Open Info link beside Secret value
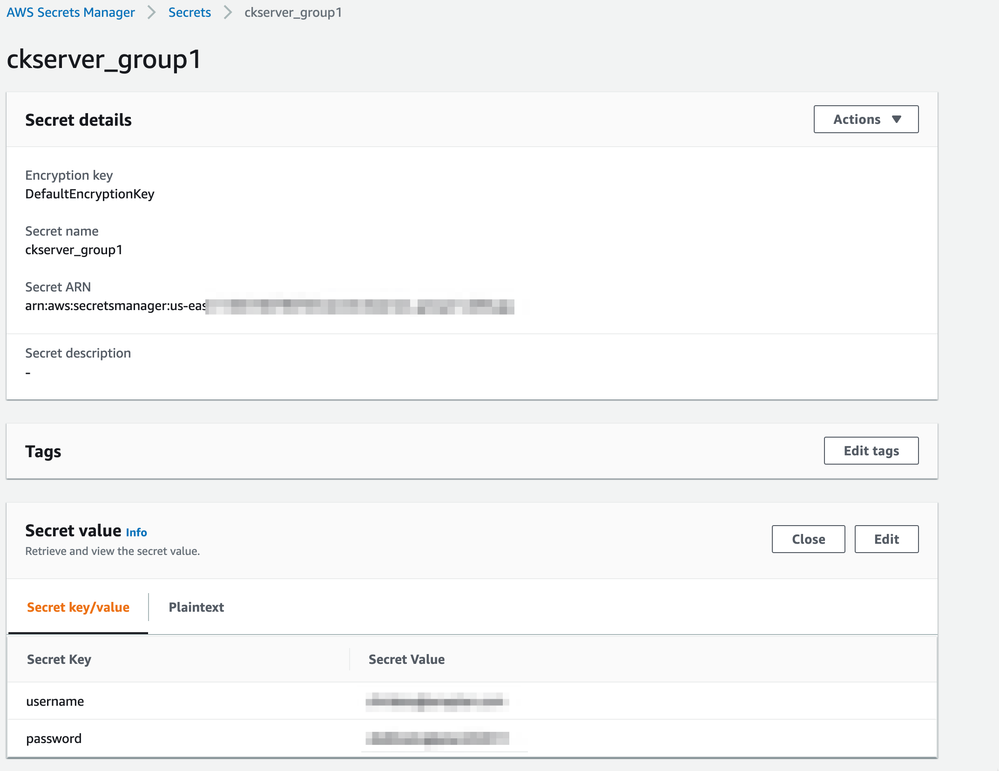The height and width of the screenshot is (771, 999). pyautogui.click(x=136, y=532)
